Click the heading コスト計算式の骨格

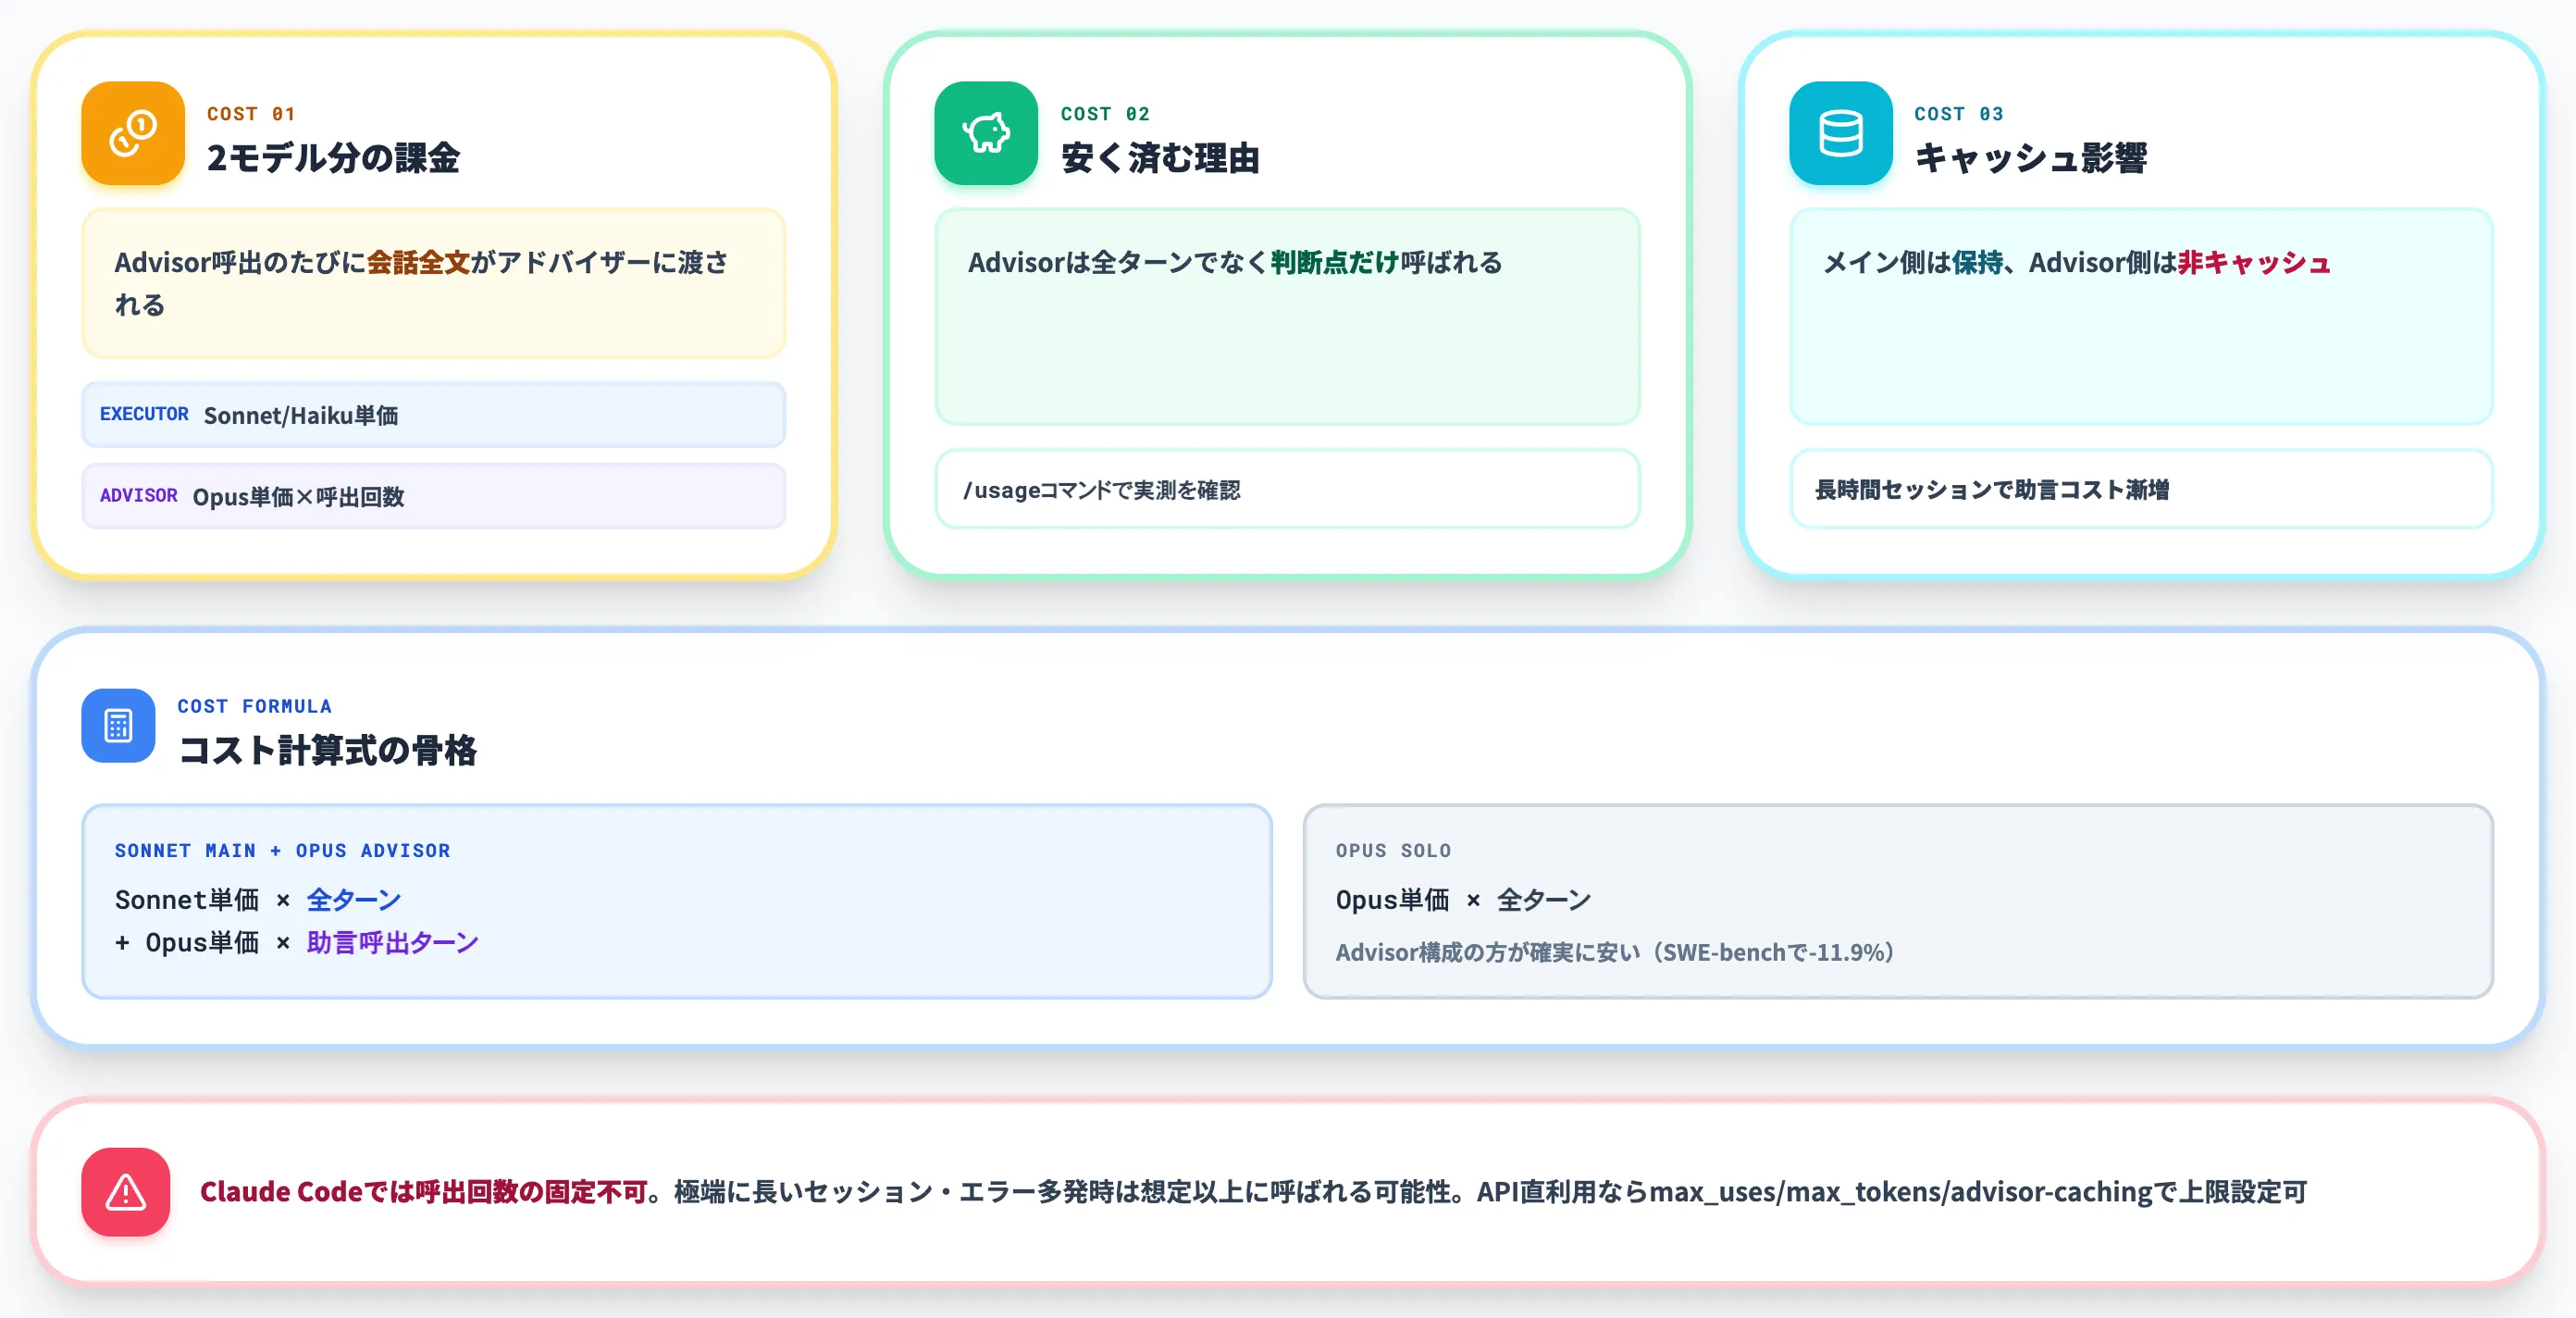[327, 750]
